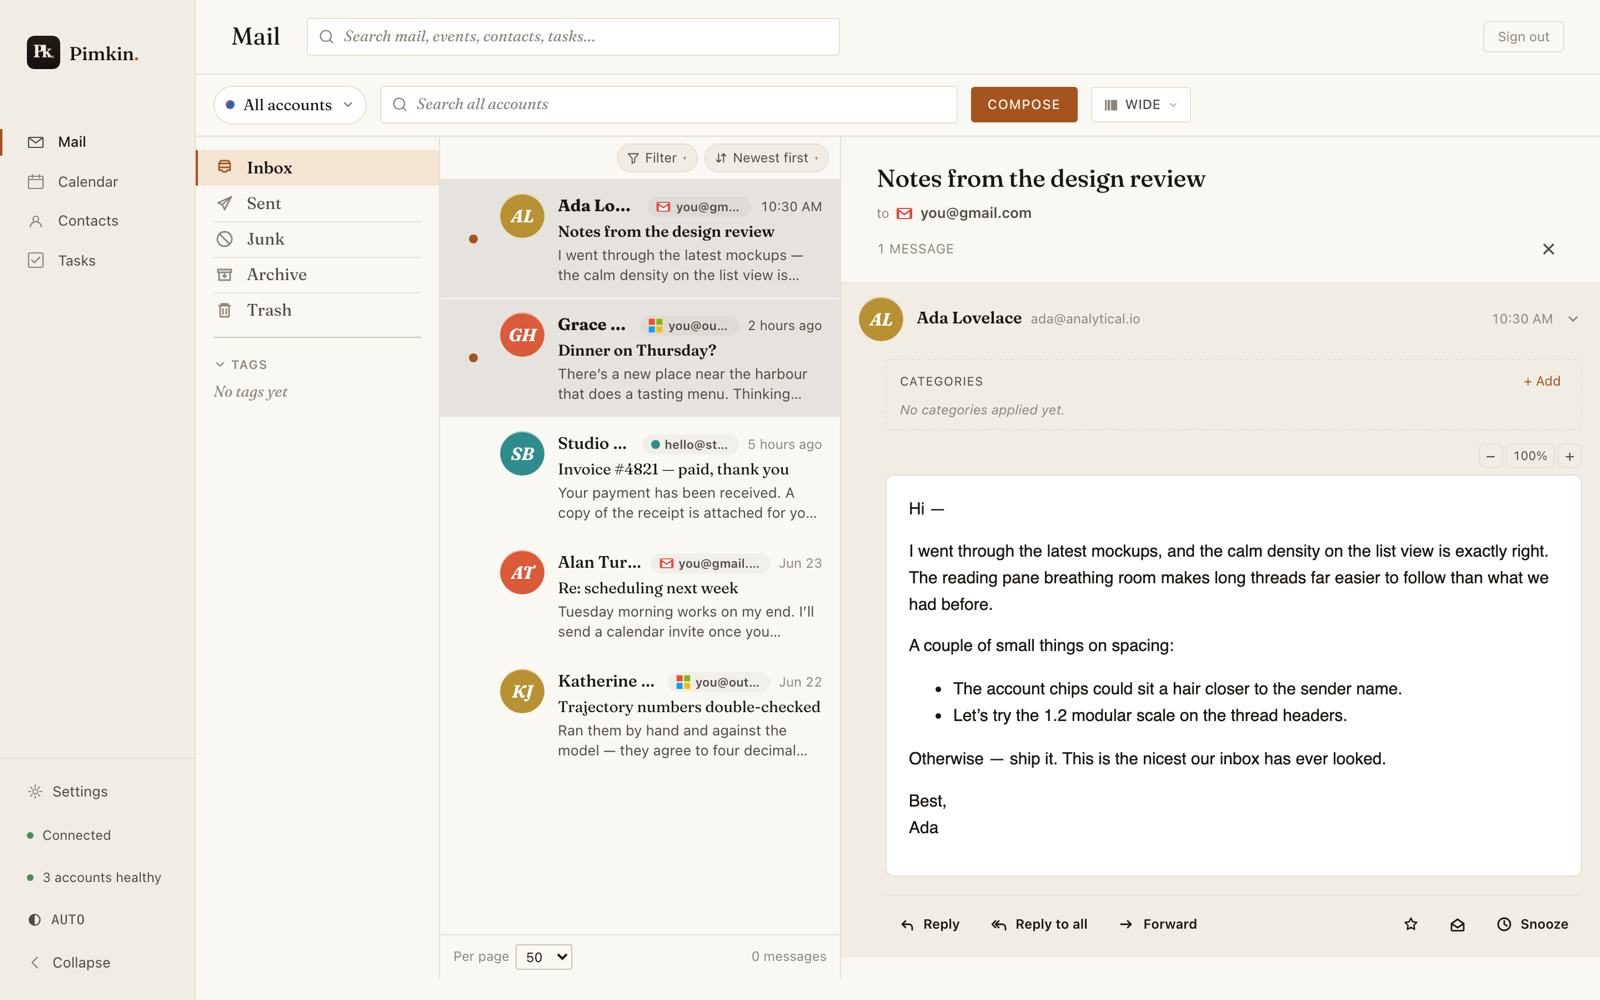
Task: Click the unread dot on Grace's email
Action: (473, 358)
